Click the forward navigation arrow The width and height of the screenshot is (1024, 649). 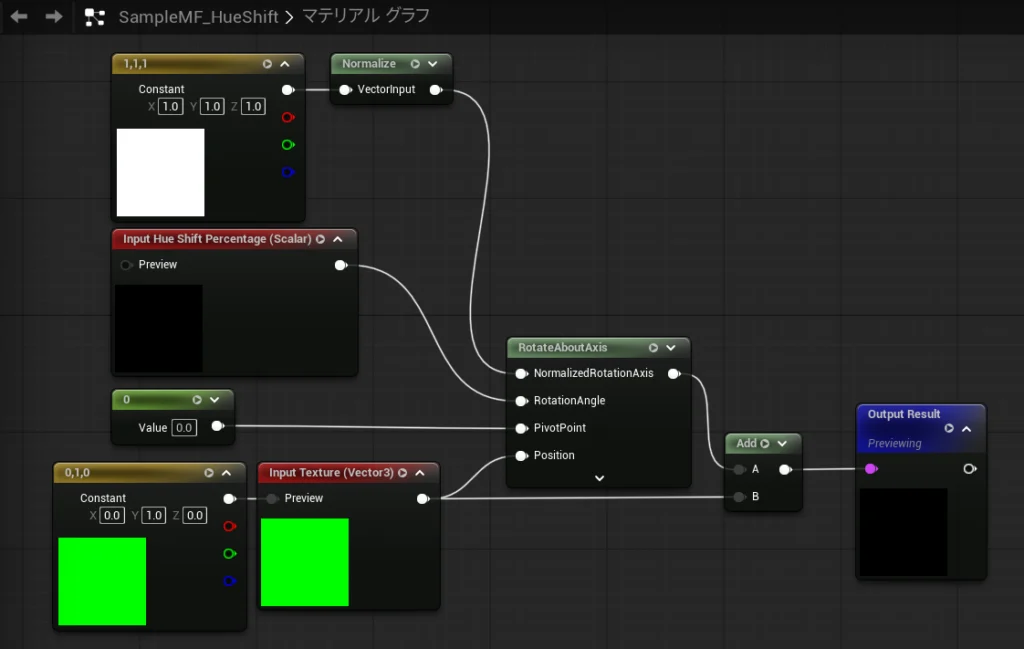pyautogui.click(x=53, y=17)
